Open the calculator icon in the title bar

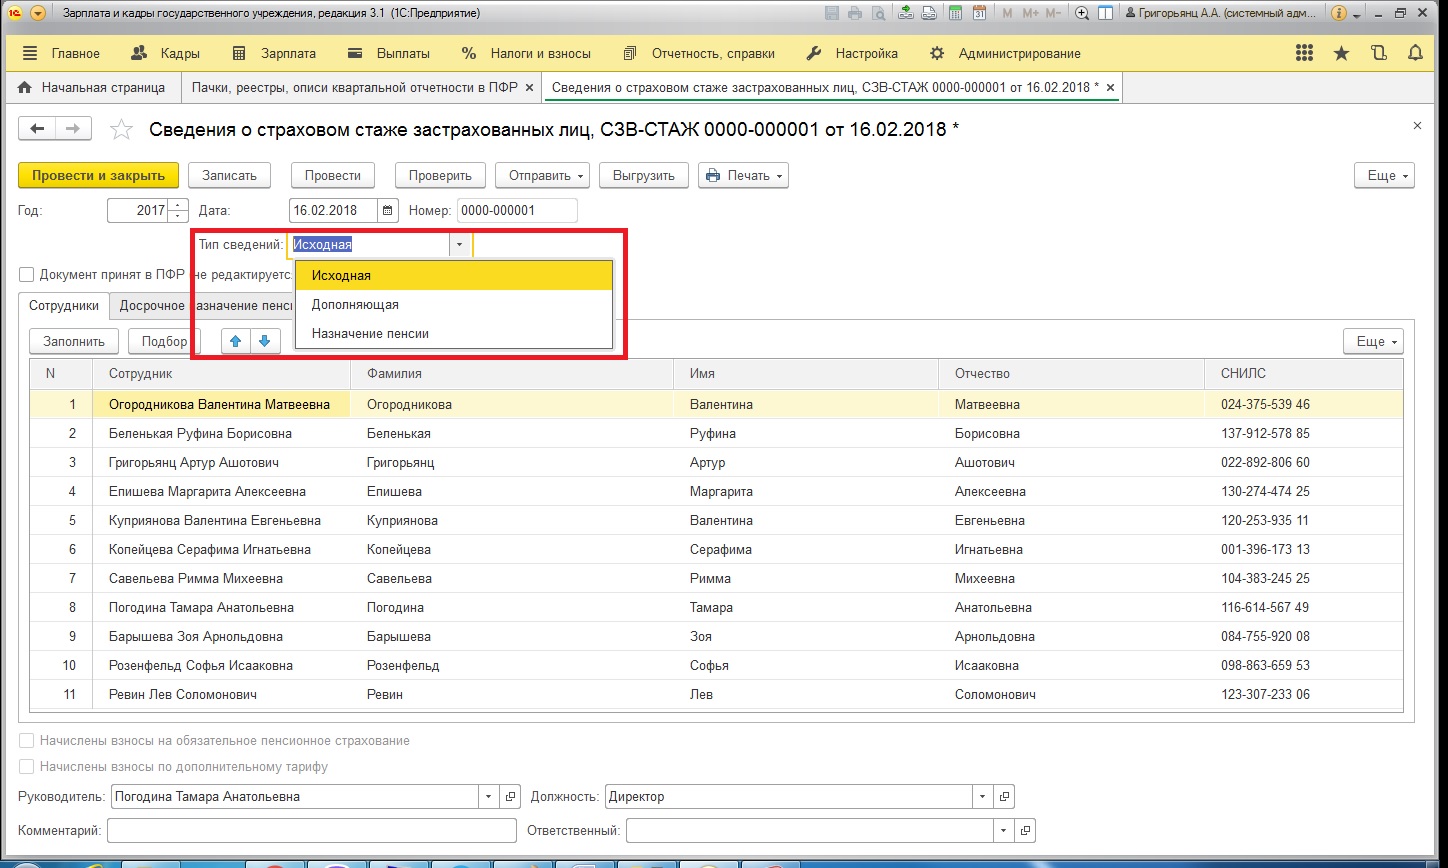click(x=956, y=14)
